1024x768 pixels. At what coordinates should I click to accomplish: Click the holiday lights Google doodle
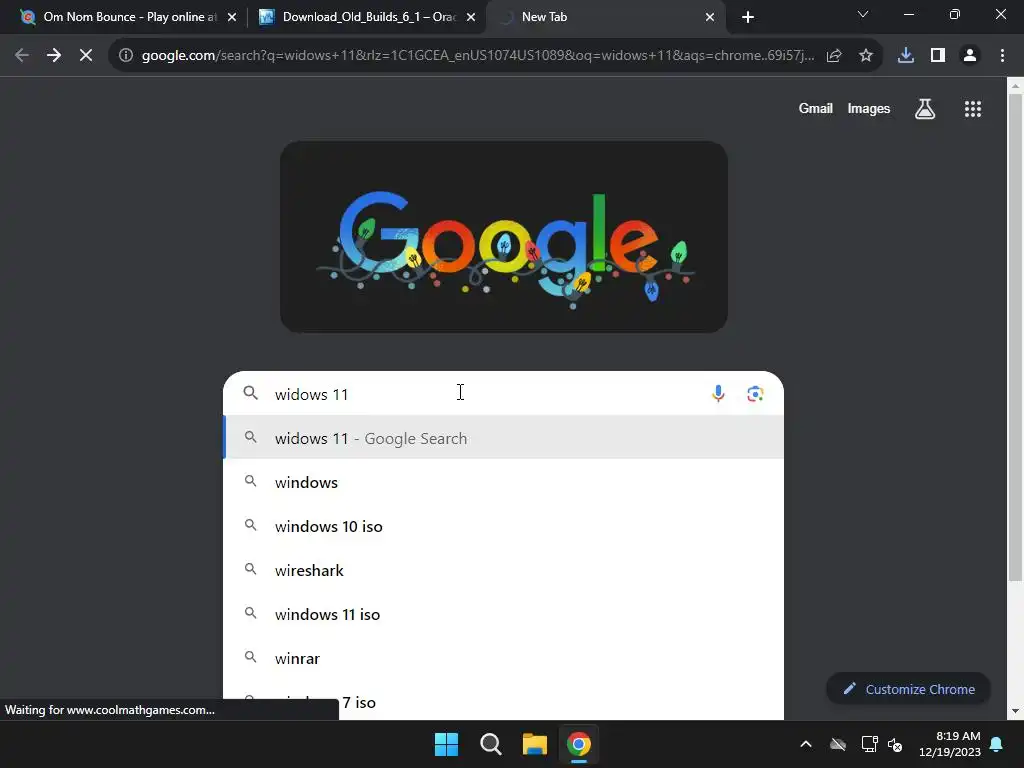coord(504,237)
